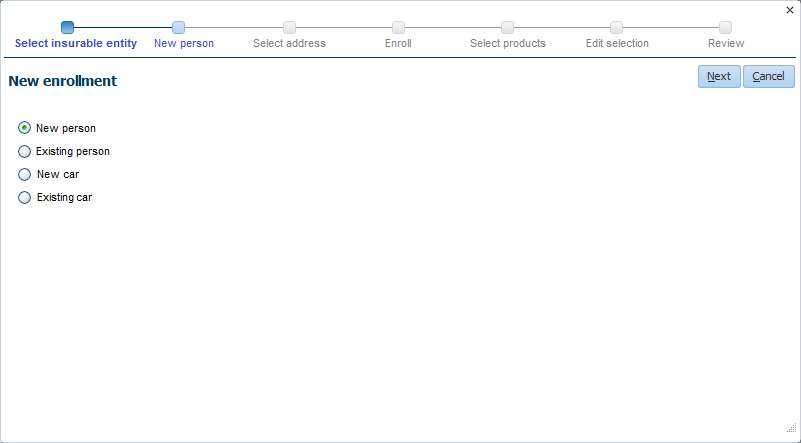The width and height of the screenshot is (801, 443).
Task: Select the New car radio button
Action: 24,174
